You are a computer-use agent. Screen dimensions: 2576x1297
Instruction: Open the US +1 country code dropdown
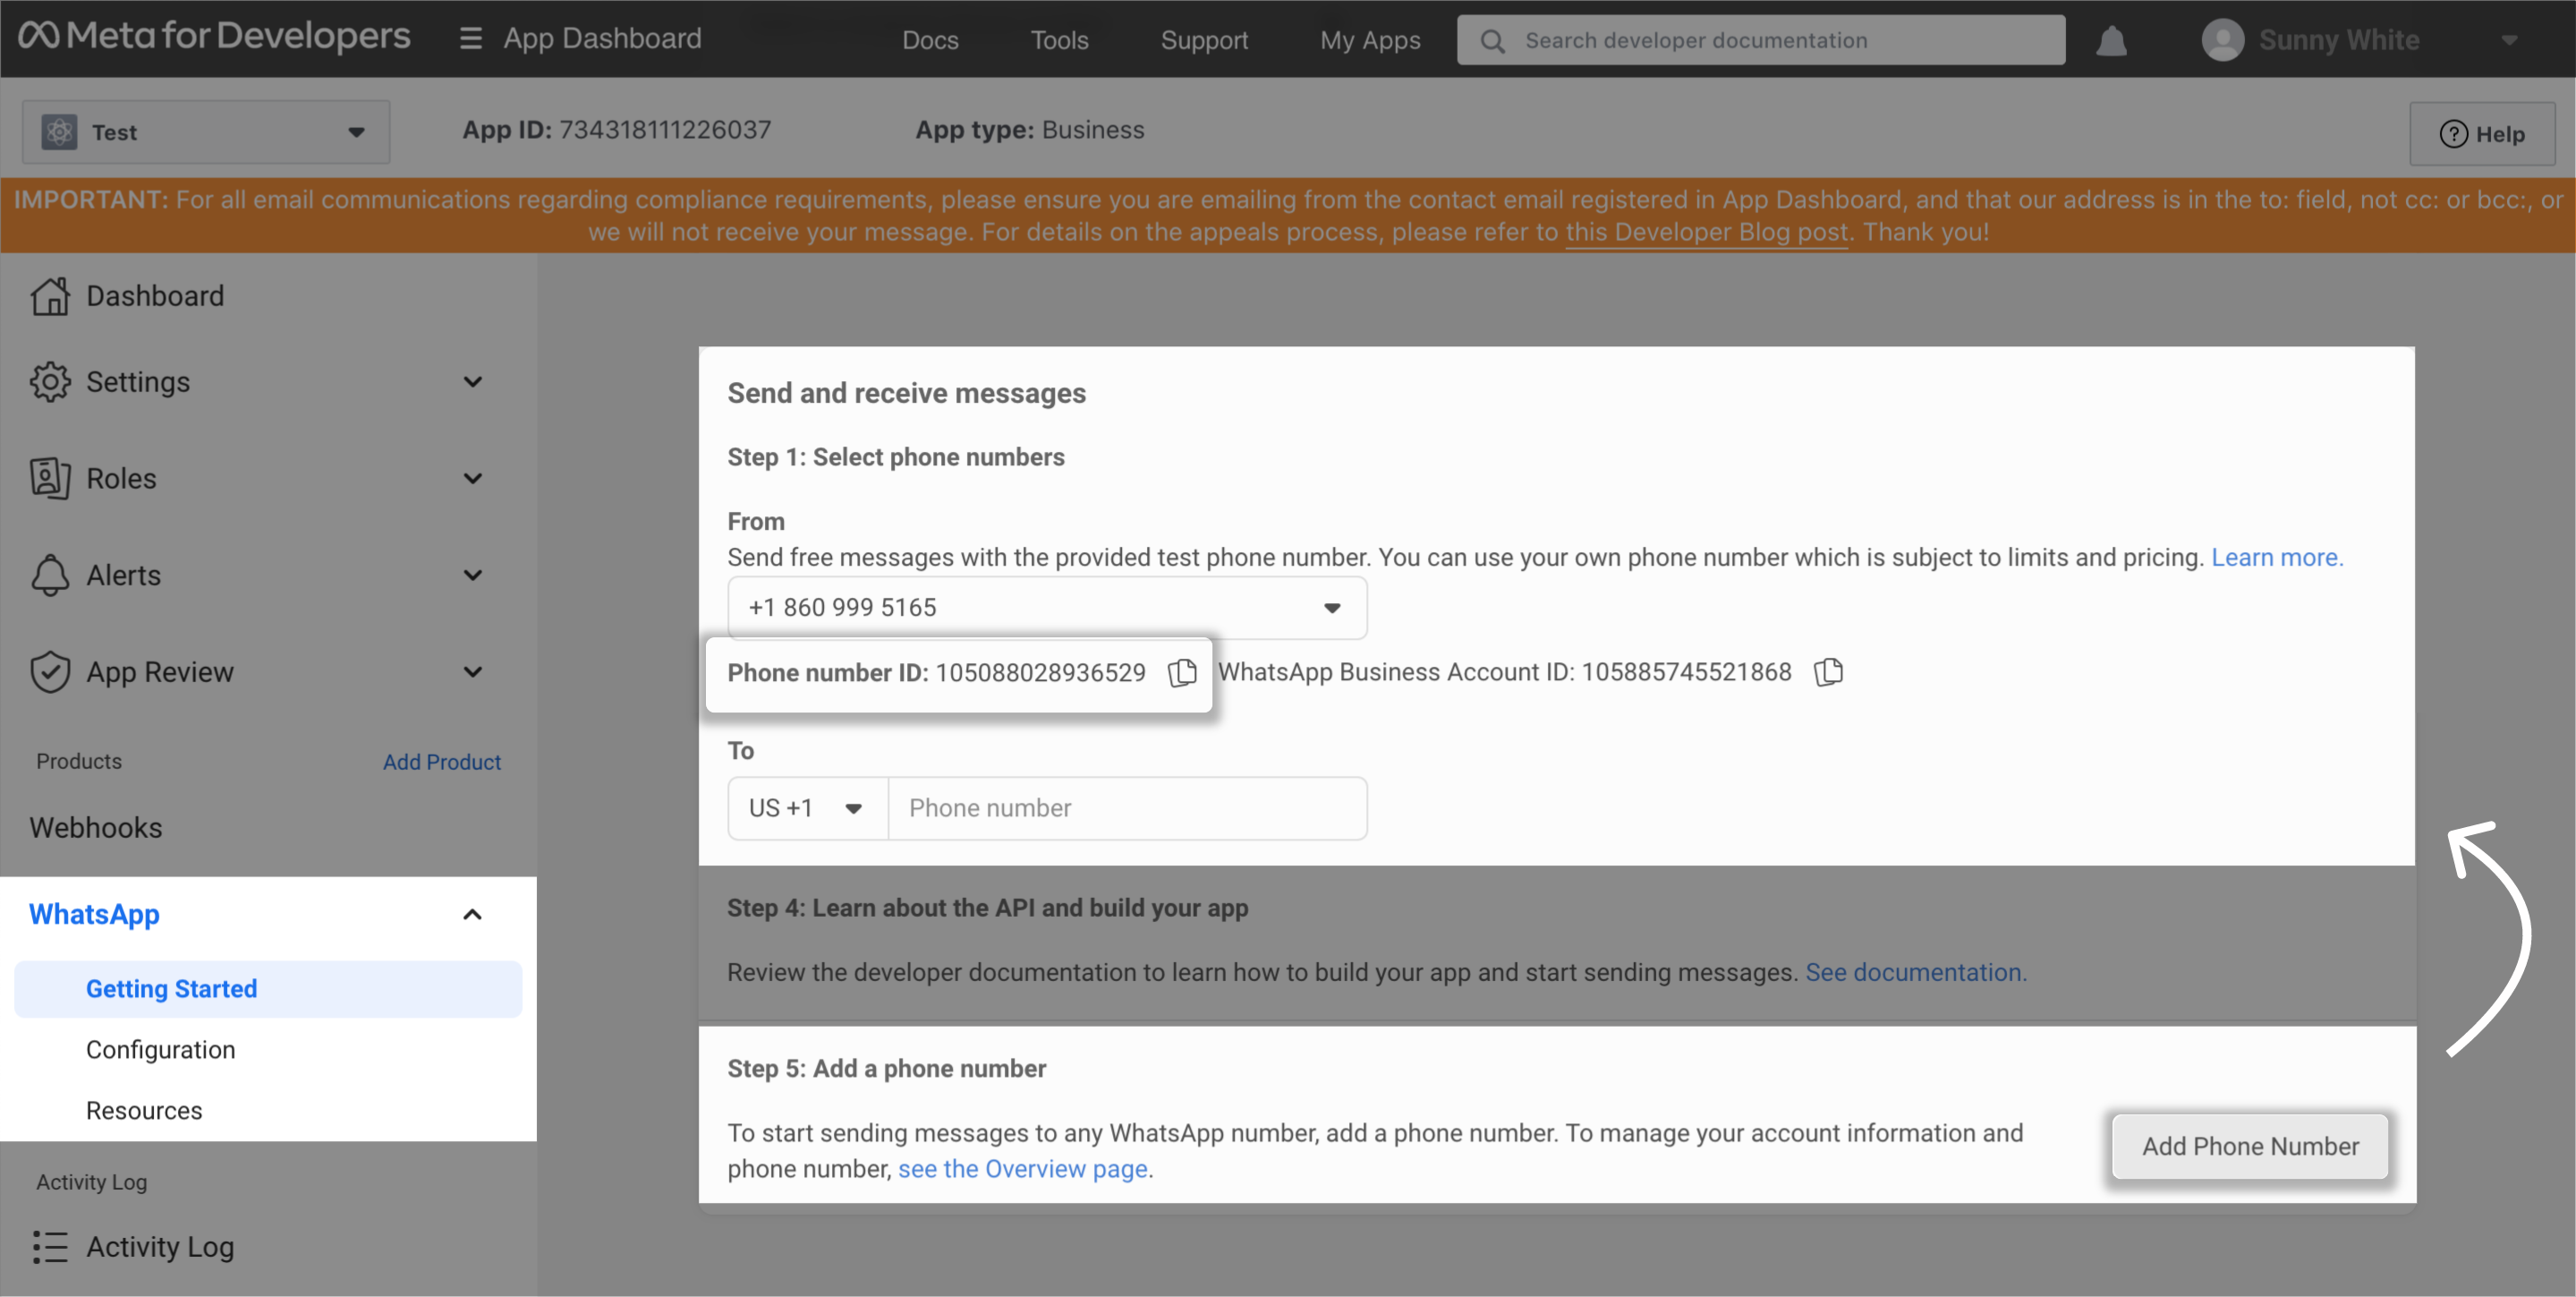806,808
